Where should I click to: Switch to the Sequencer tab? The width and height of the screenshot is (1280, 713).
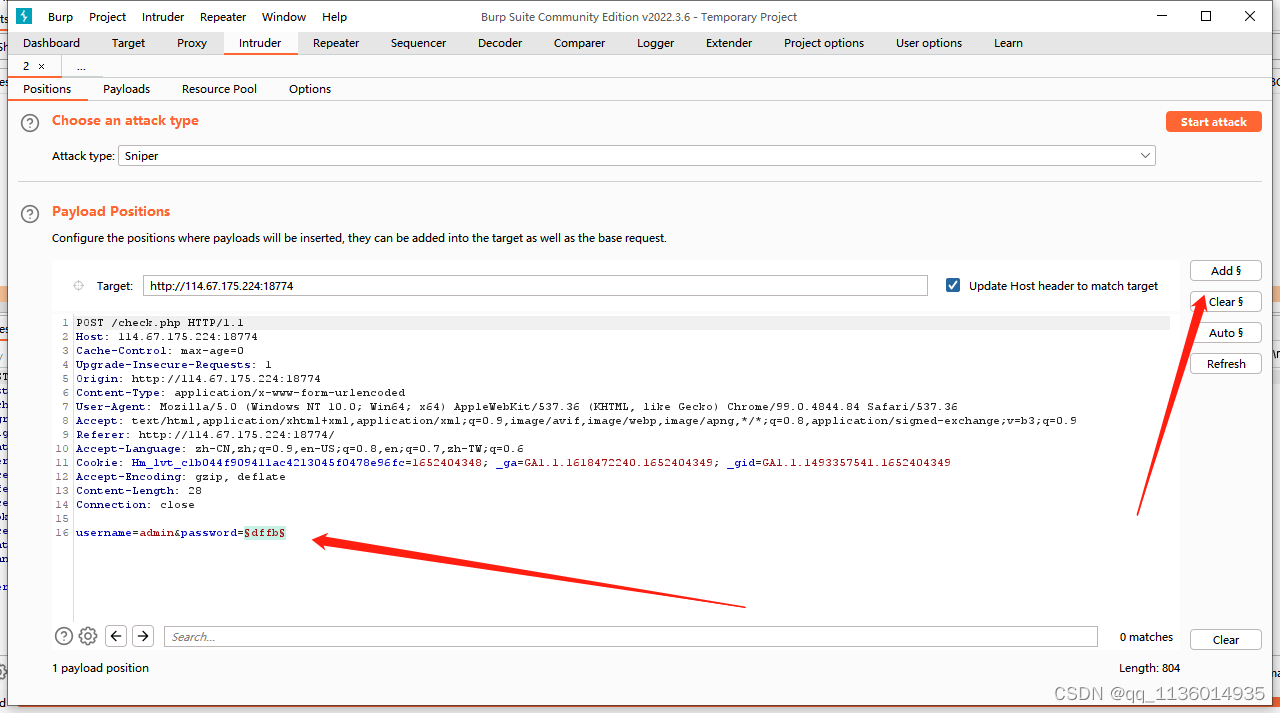pos(419,43)
